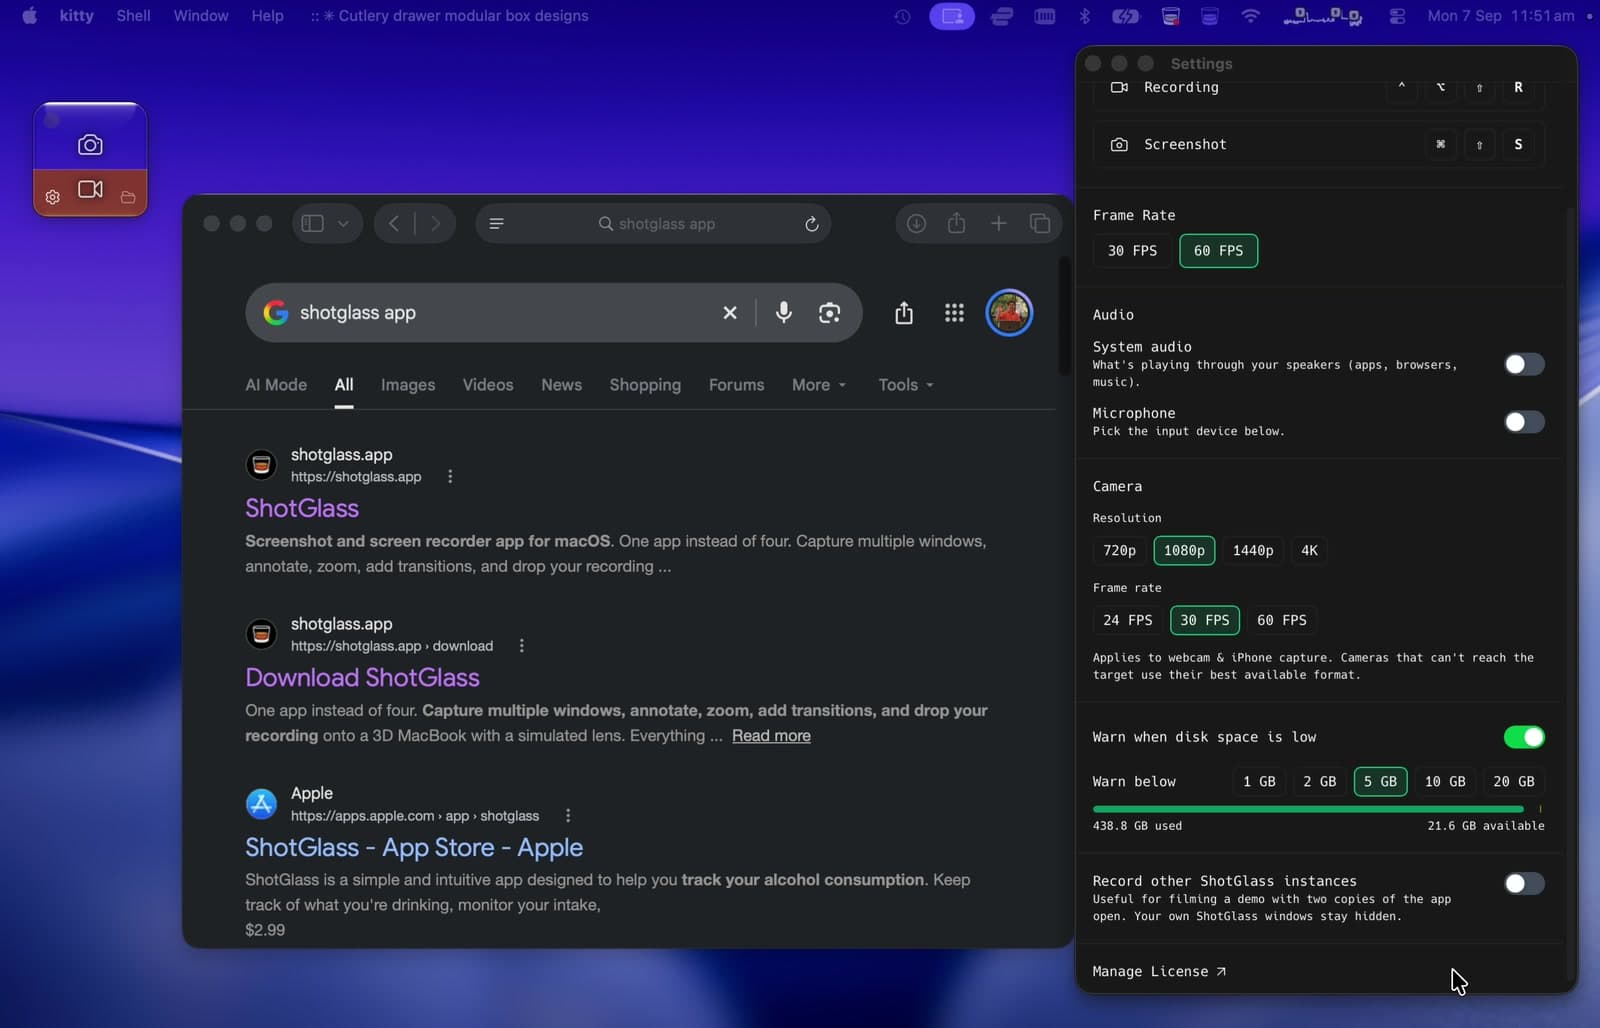This screenshot has width=1600, height=1028.
Task: Go forward in the Safari browser
Action: (x=435, y=224)
